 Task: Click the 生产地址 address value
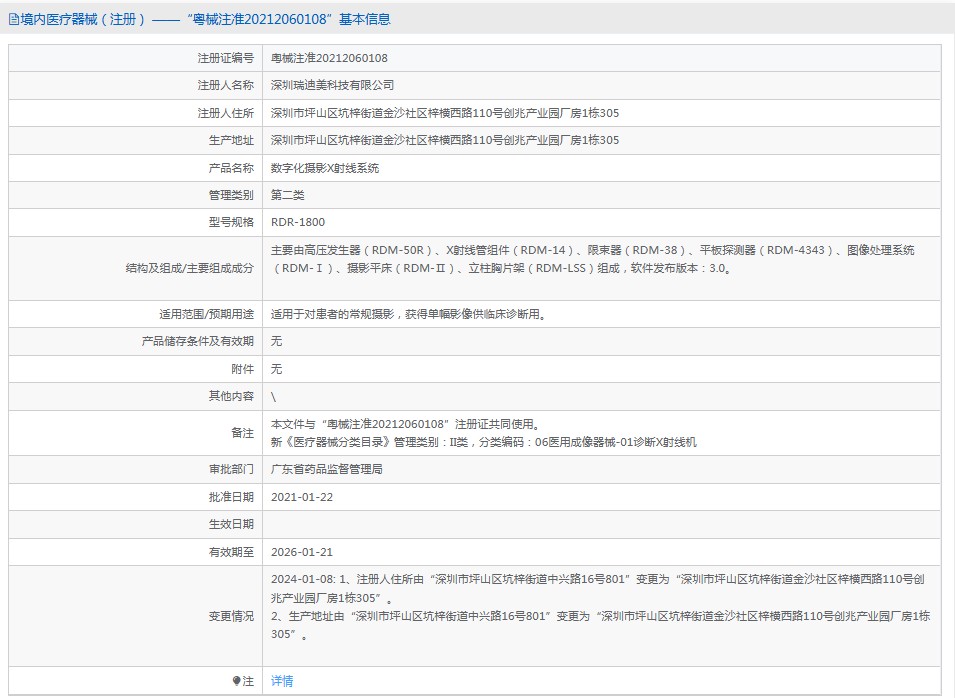[444, 141]
